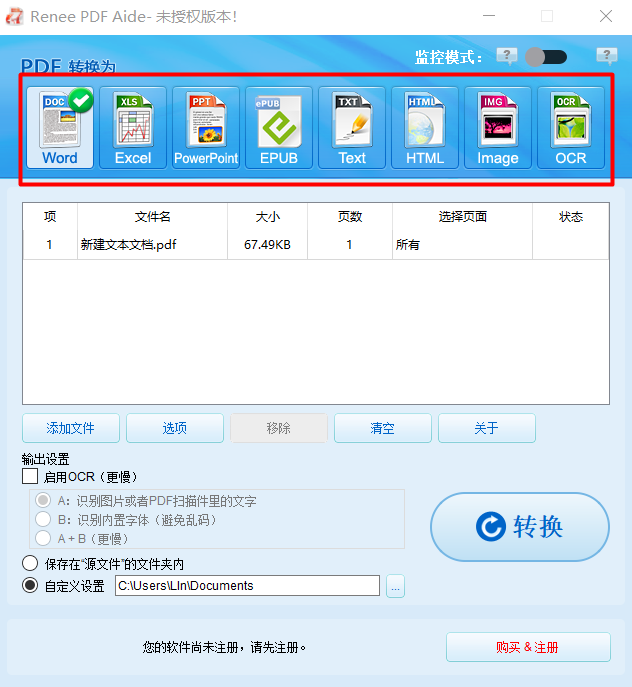The image size is (632, 687).
Task: Click the 购买 & 注册 button
Action: coord(528,647)
